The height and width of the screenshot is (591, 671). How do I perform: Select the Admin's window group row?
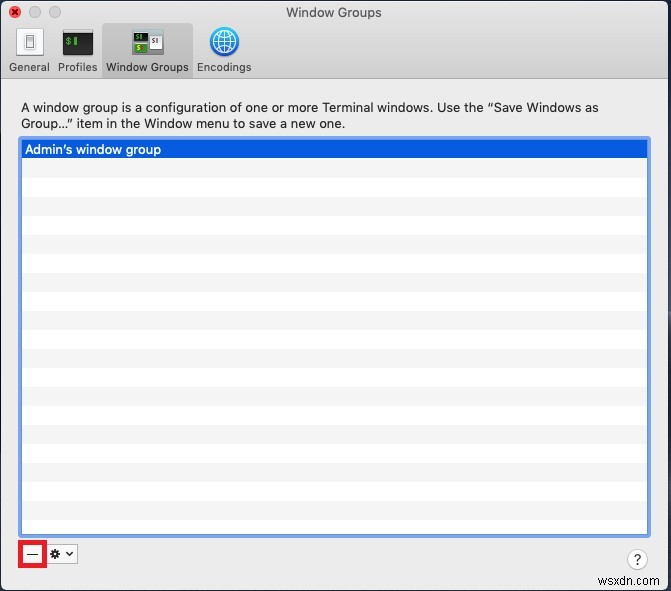[x=334, y=149]
